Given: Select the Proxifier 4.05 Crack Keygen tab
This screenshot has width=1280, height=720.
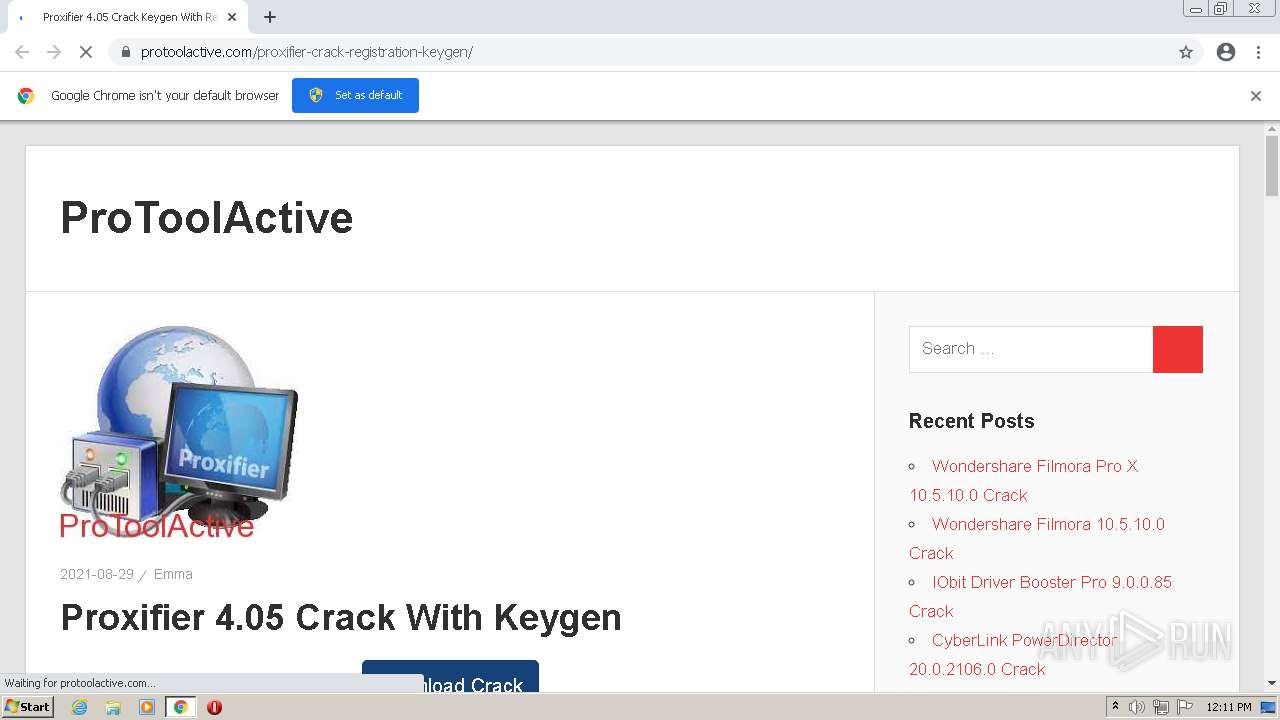Looking at the screenshot, I should pos(126,17).
